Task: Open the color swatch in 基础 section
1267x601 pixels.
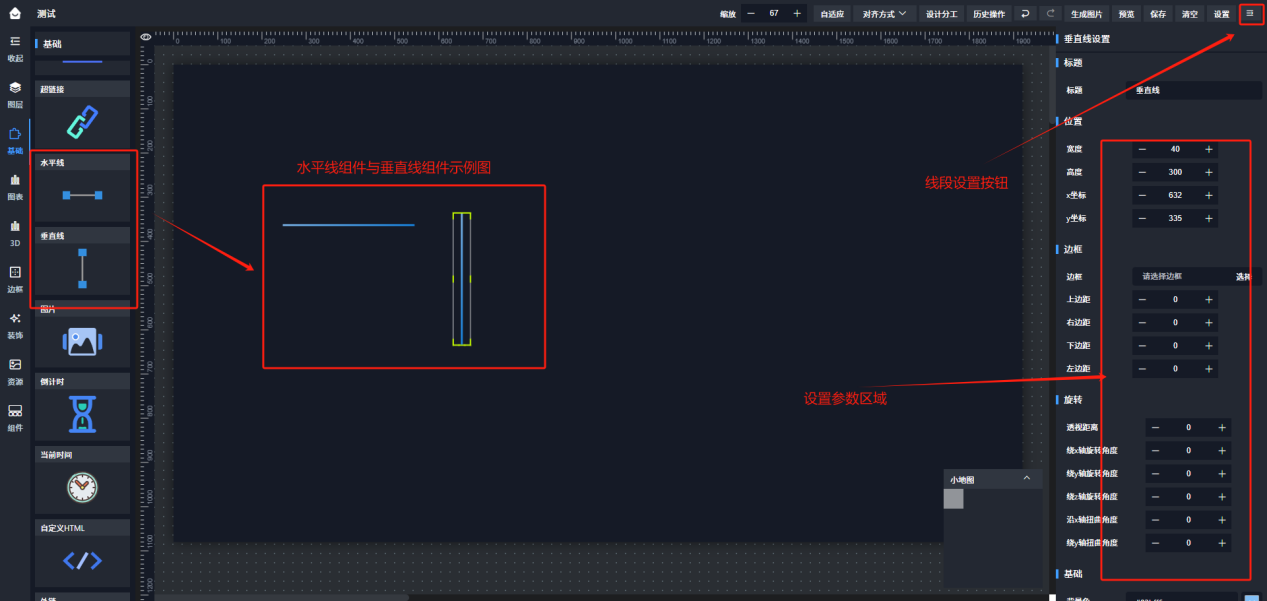Action: point(1251,597)
